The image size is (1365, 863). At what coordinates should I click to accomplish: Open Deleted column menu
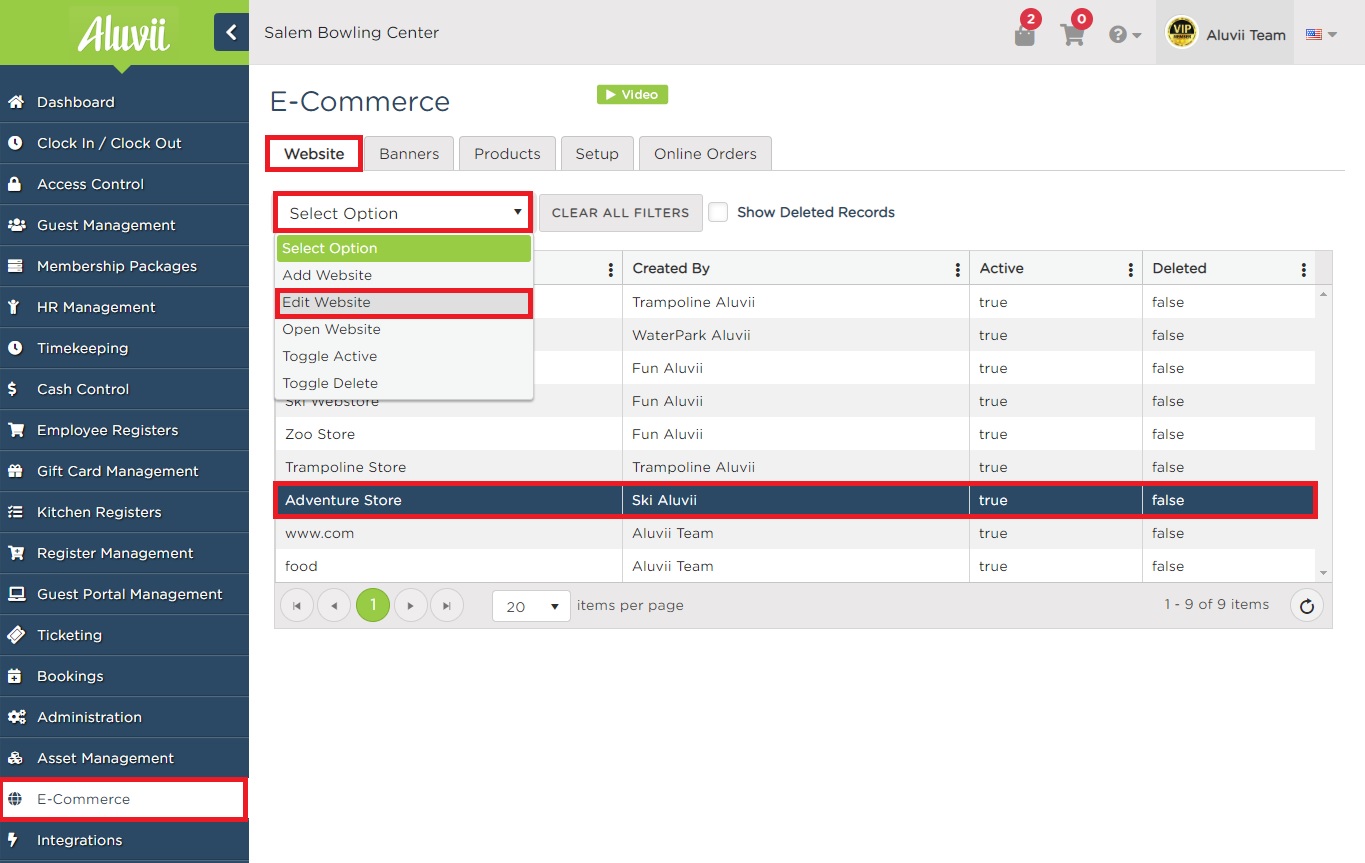[x=1304, y=269]
